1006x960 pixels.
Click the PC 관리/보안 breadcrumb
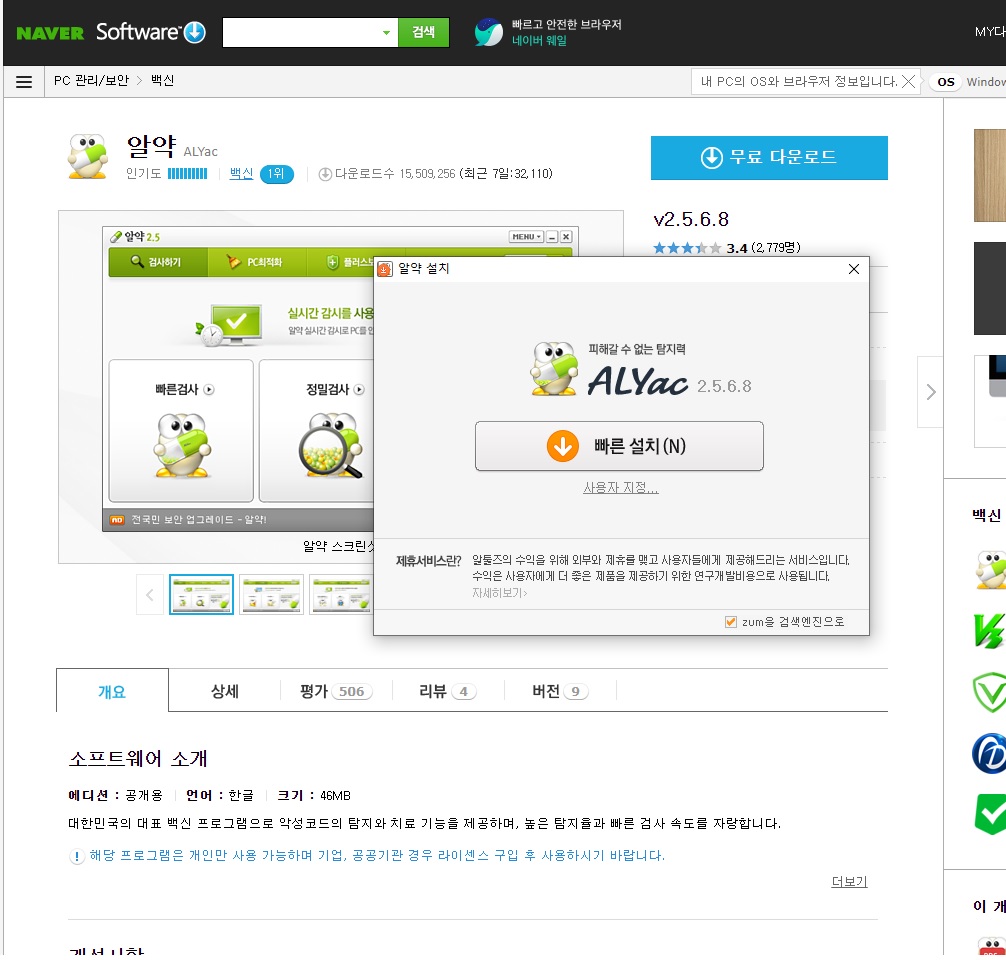pos(91,81)
